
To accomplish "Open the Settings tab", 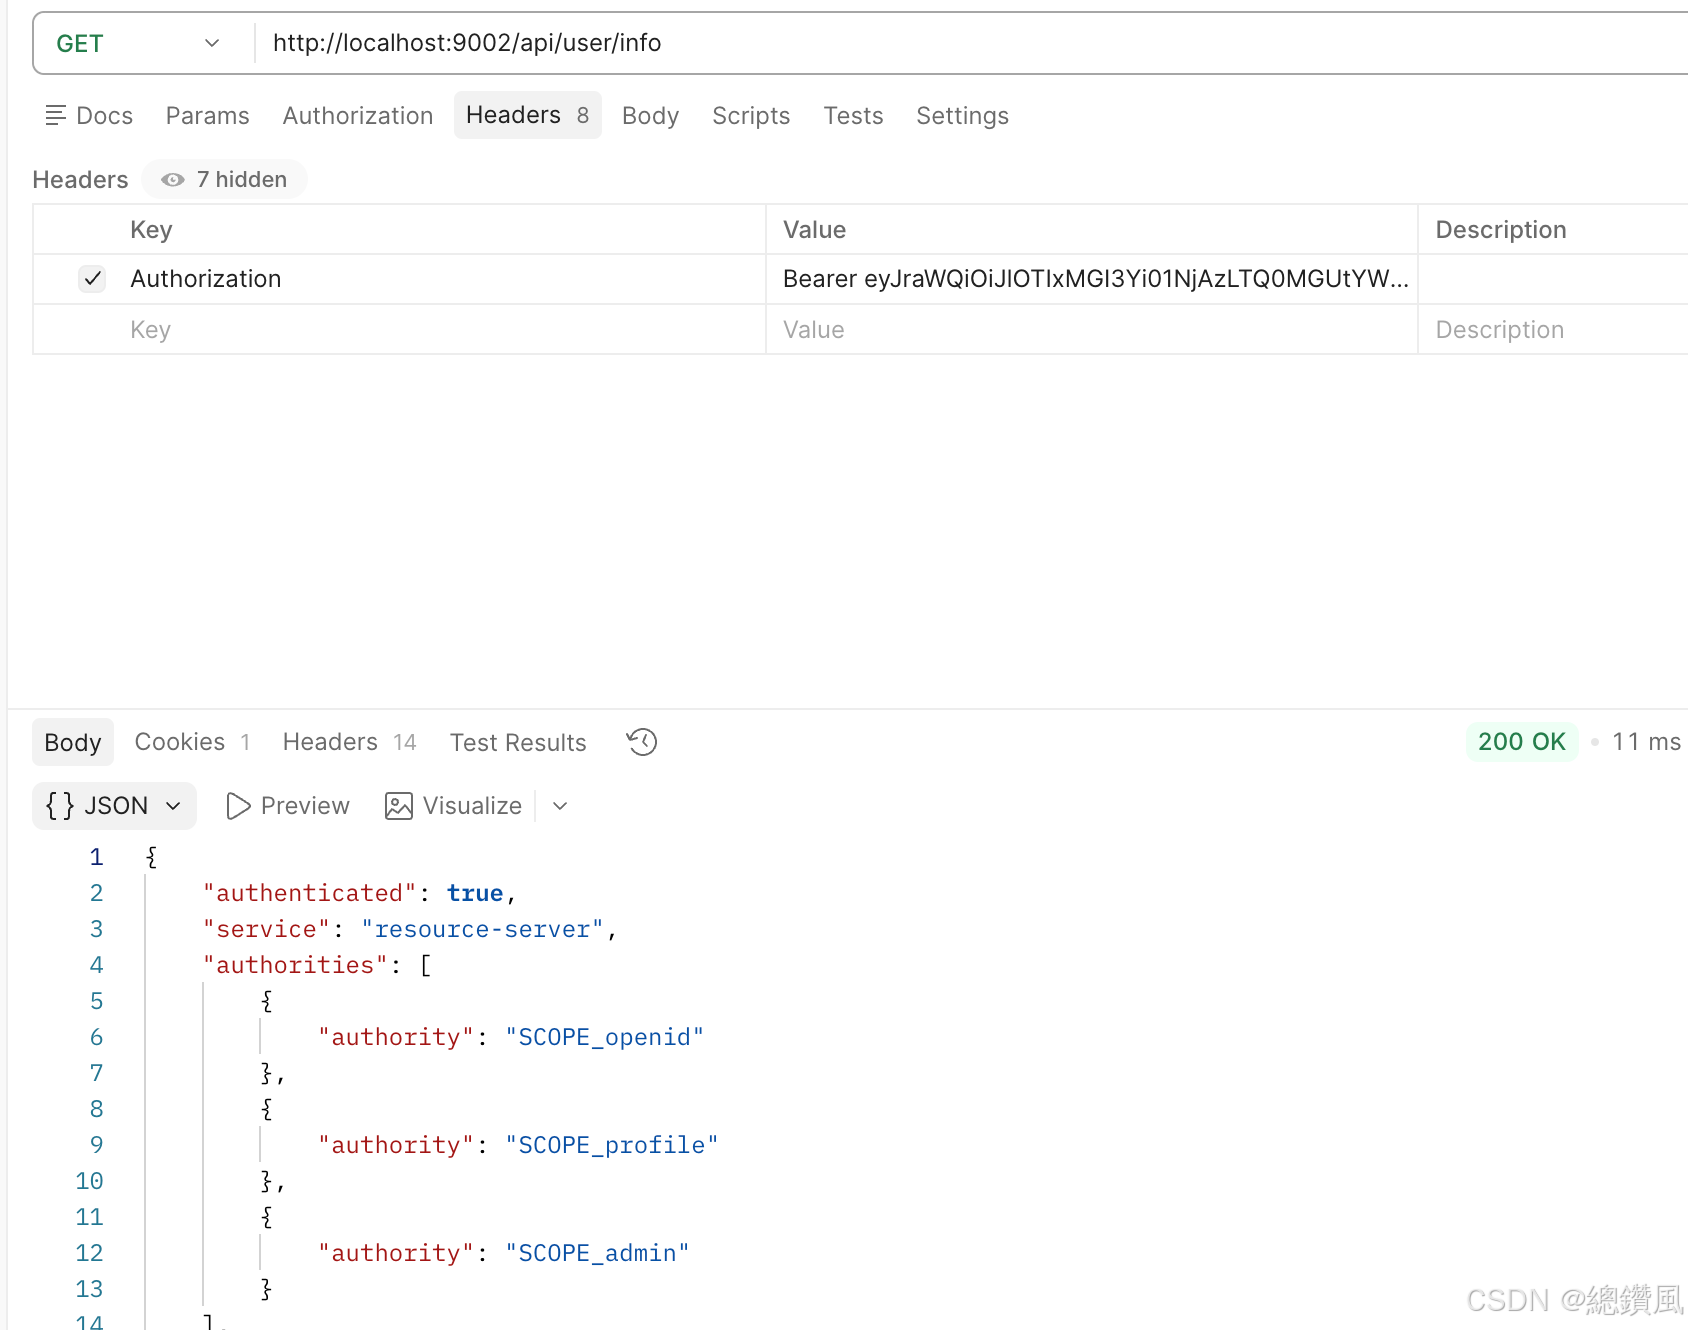I will coord(962,116).
